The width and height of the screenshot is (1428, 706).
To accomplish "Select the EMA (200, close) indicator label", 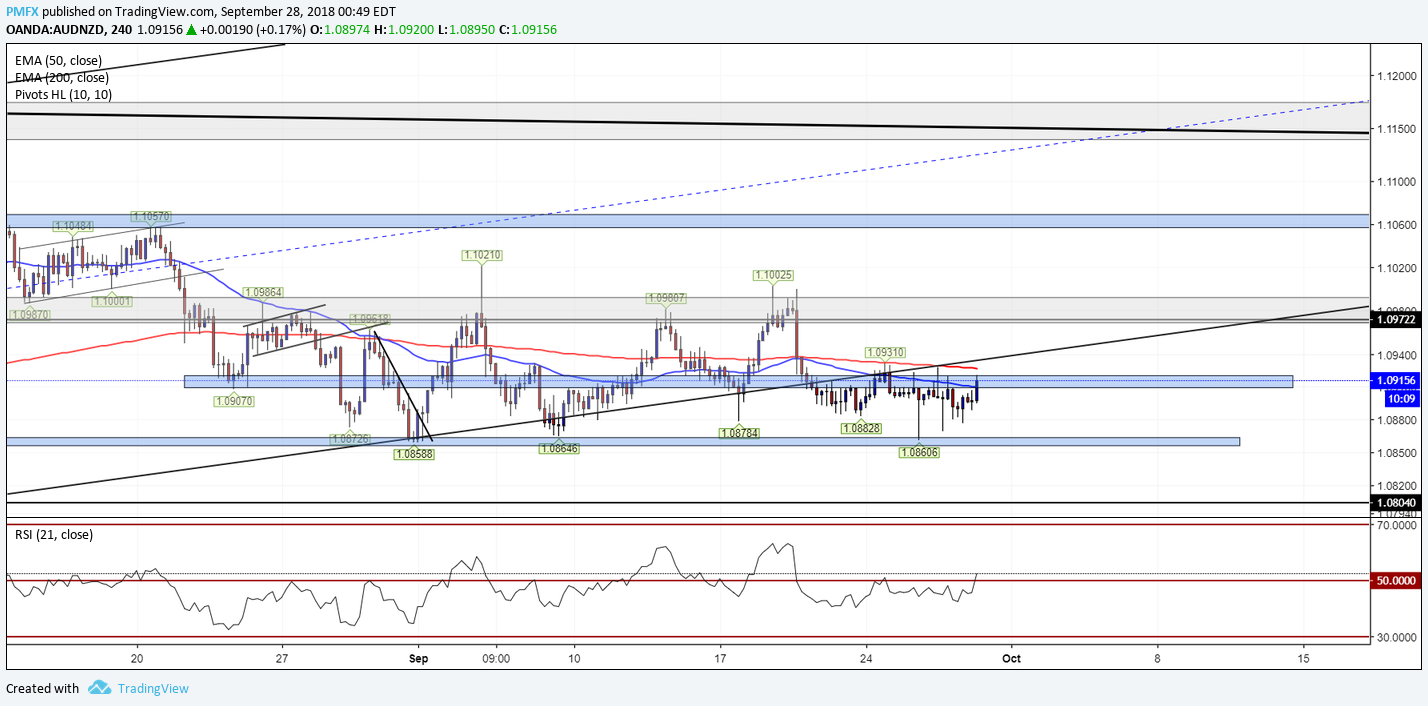I will pos(62,77).
